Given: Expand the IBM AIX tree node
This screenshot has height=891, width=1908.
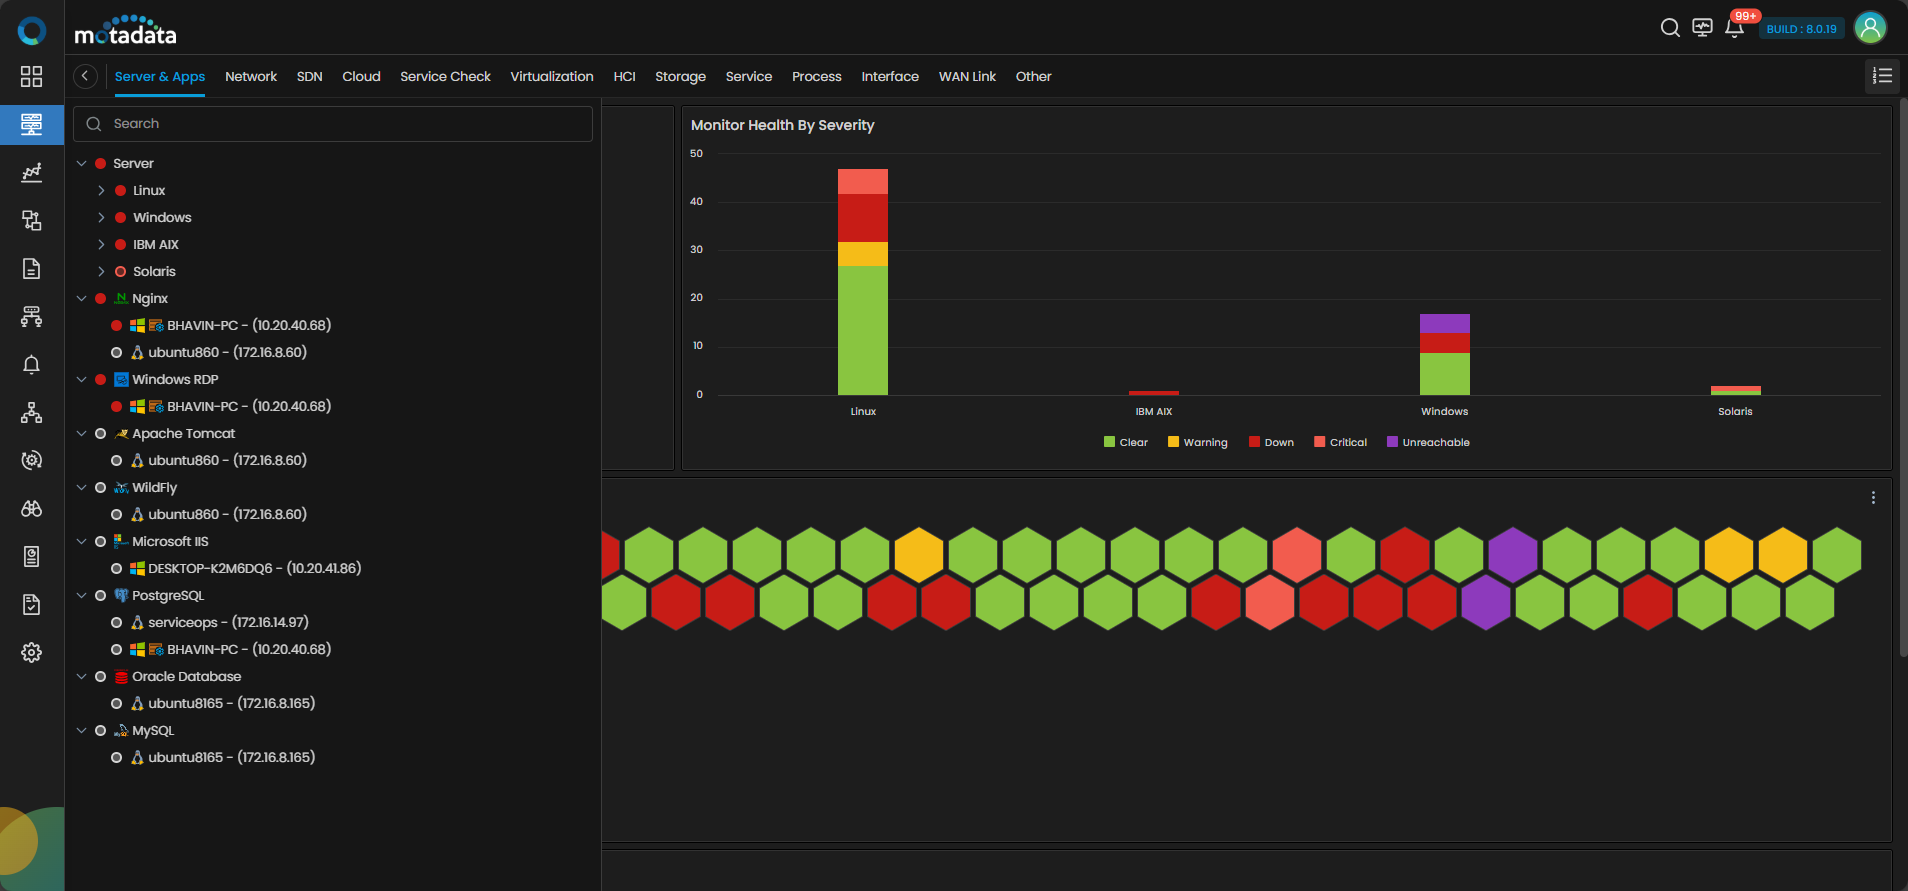Looking at the screenshot, I should [101, 244].
